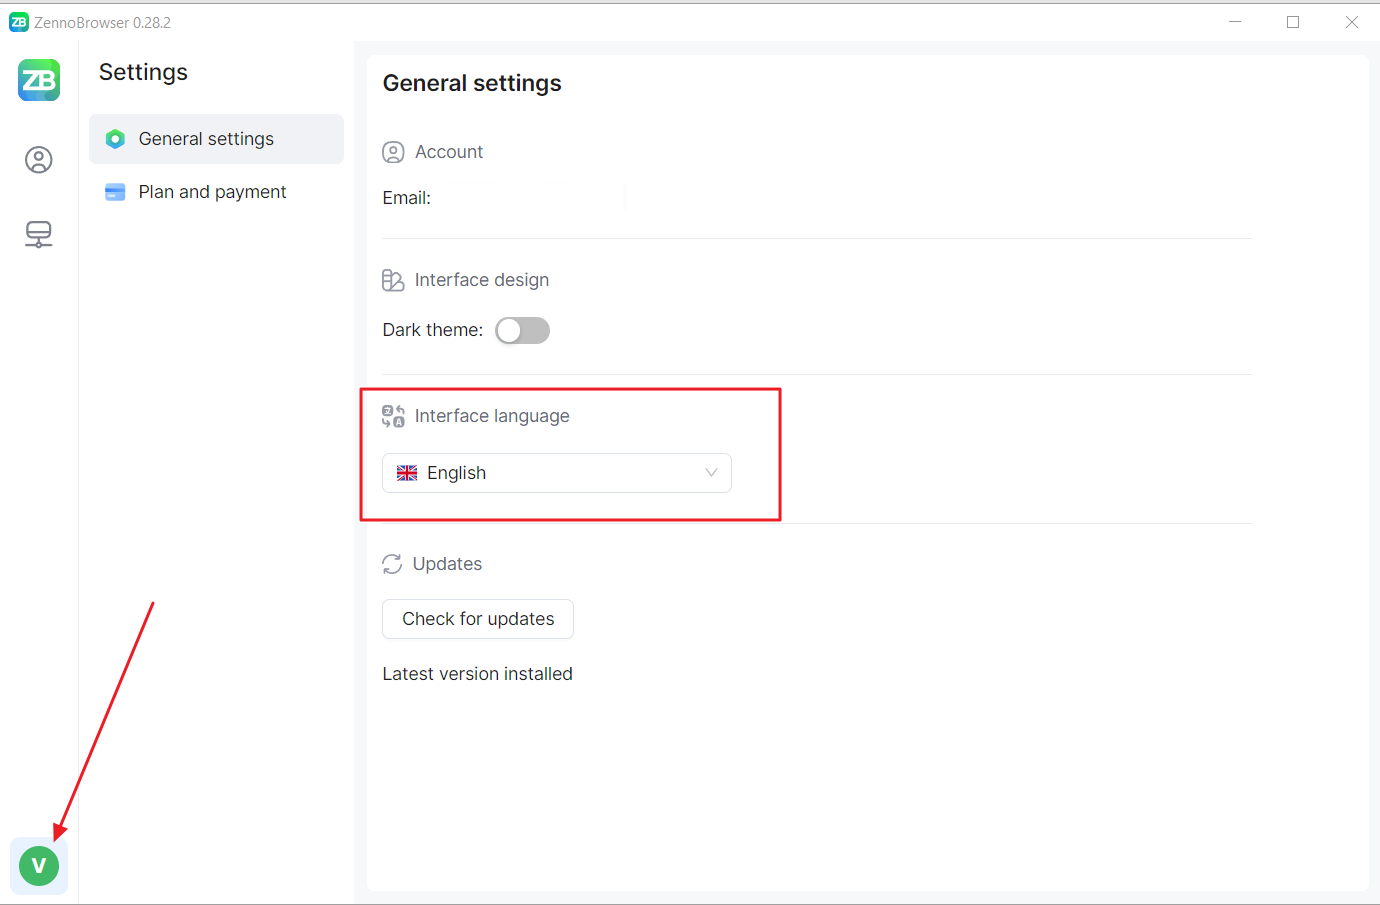Open the profiles icon in the sidebar
The height and width of the screenshot is (905, 1380).
(39, 160)
